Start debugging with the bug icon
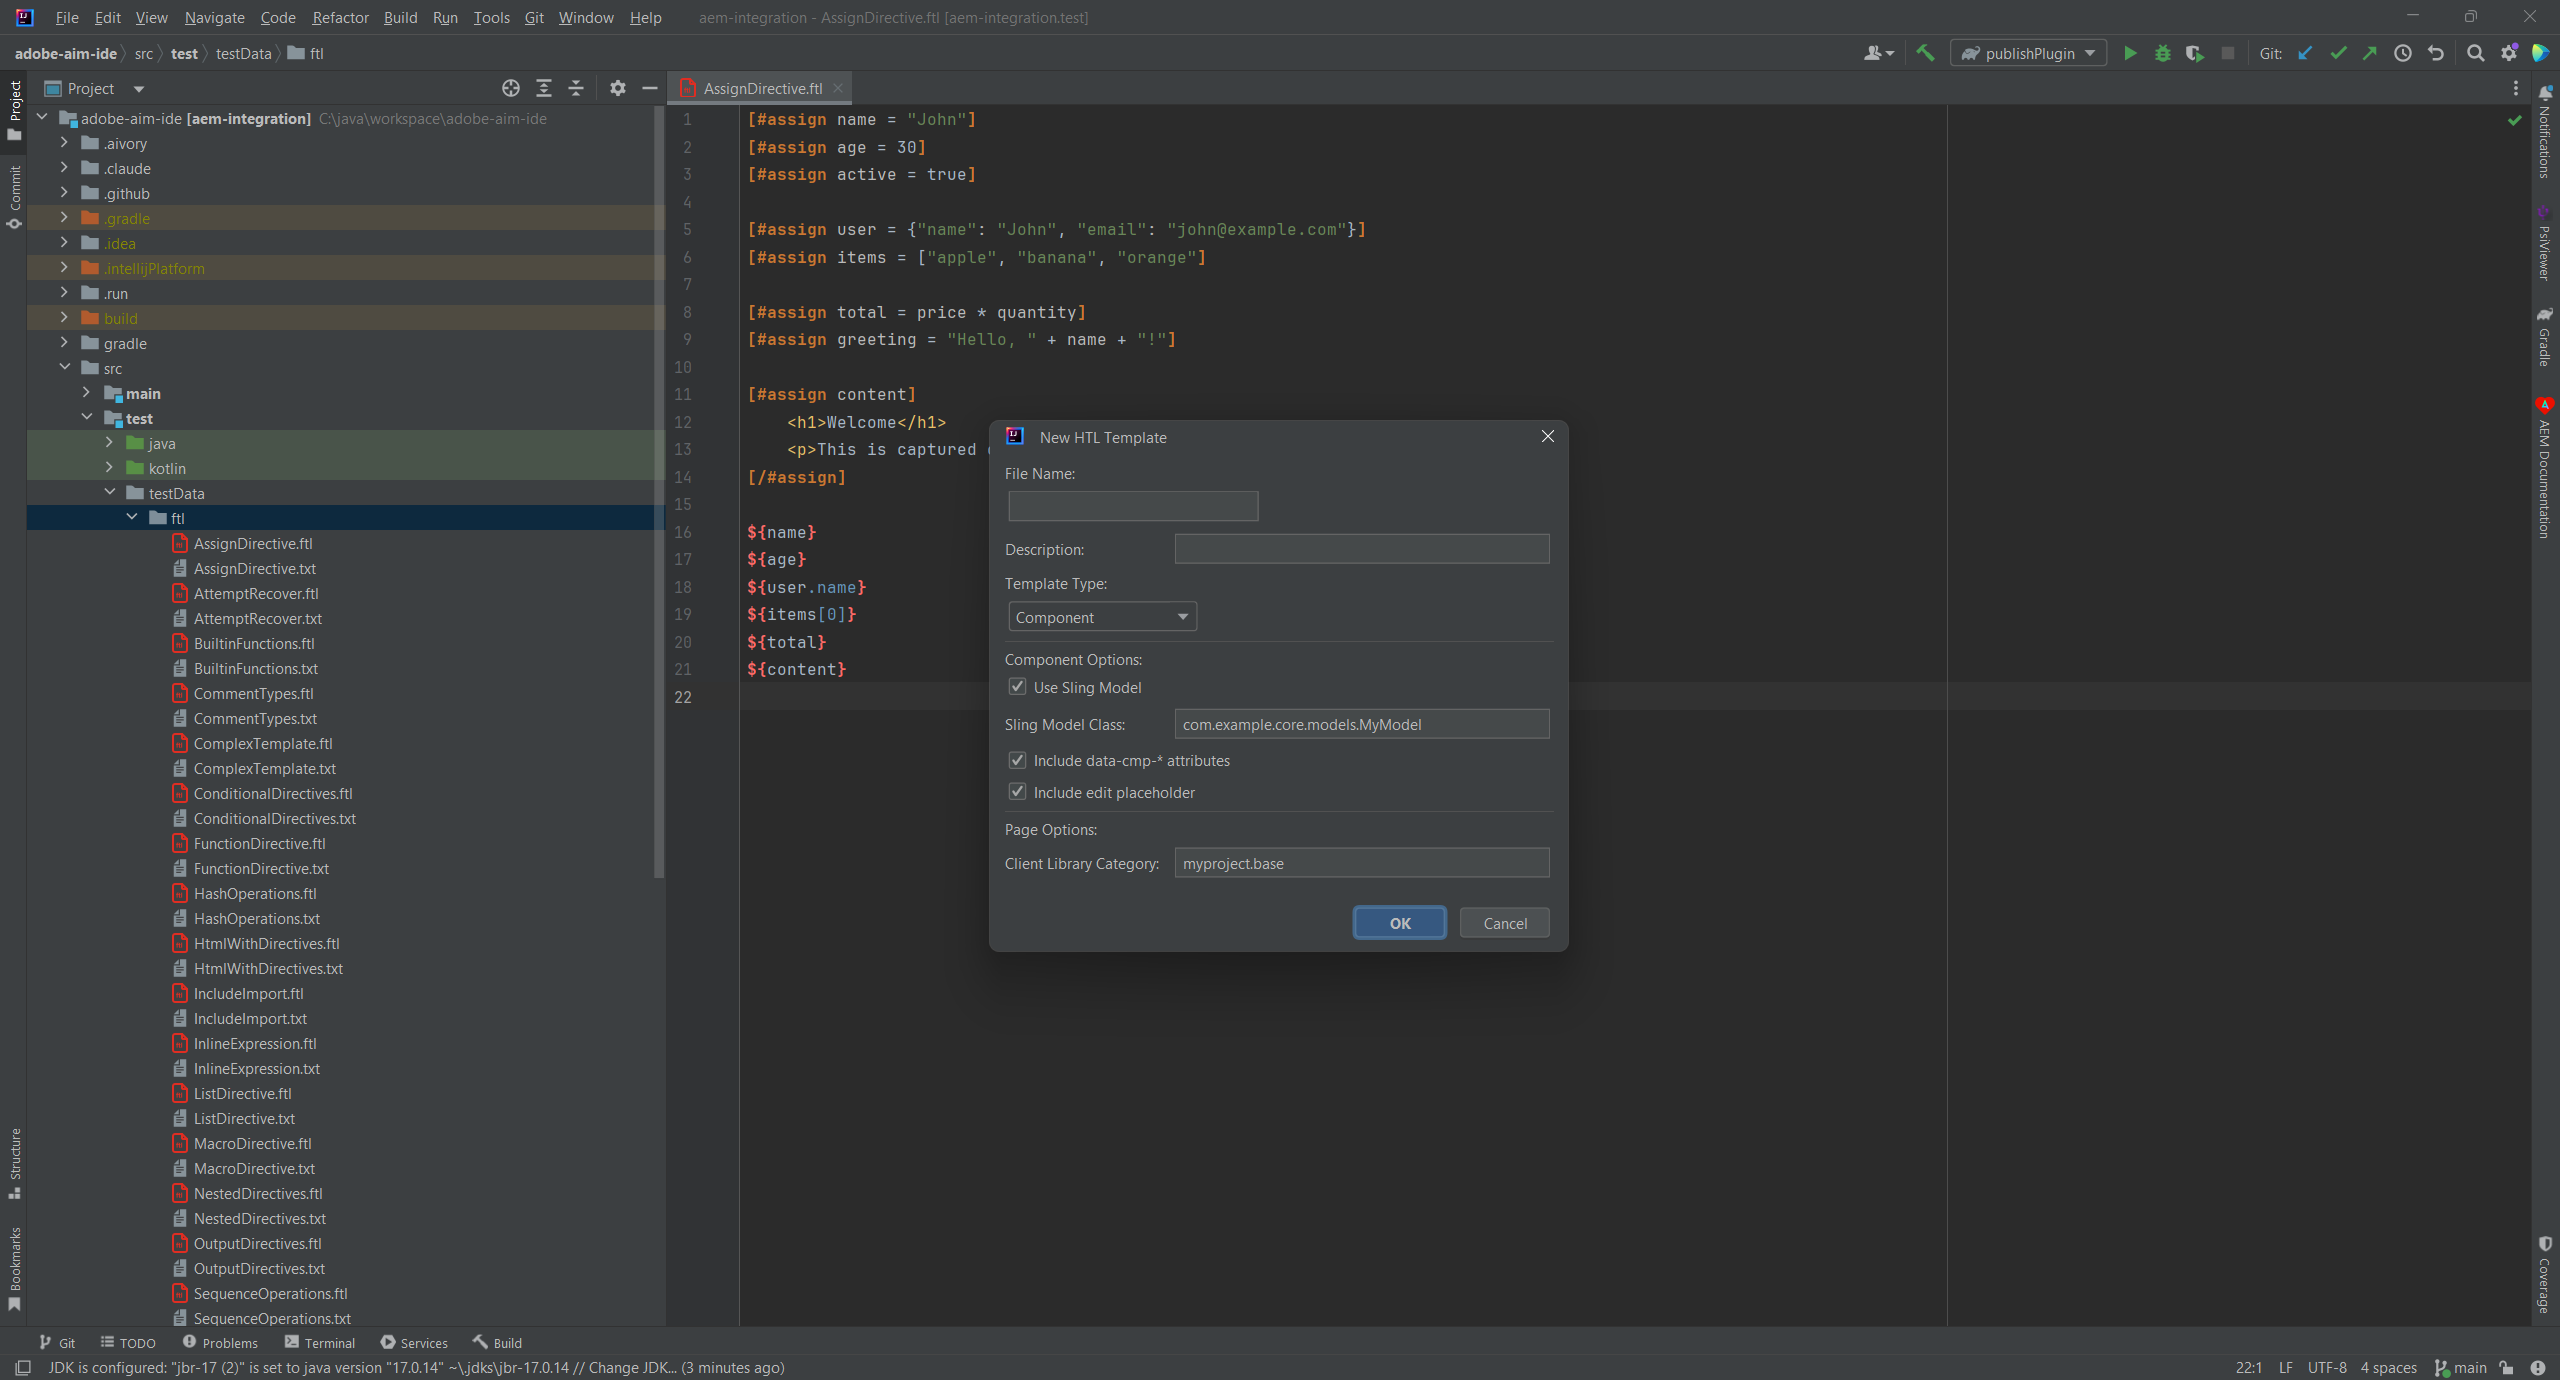Screen dimensions: 2560x1380 2162,53
